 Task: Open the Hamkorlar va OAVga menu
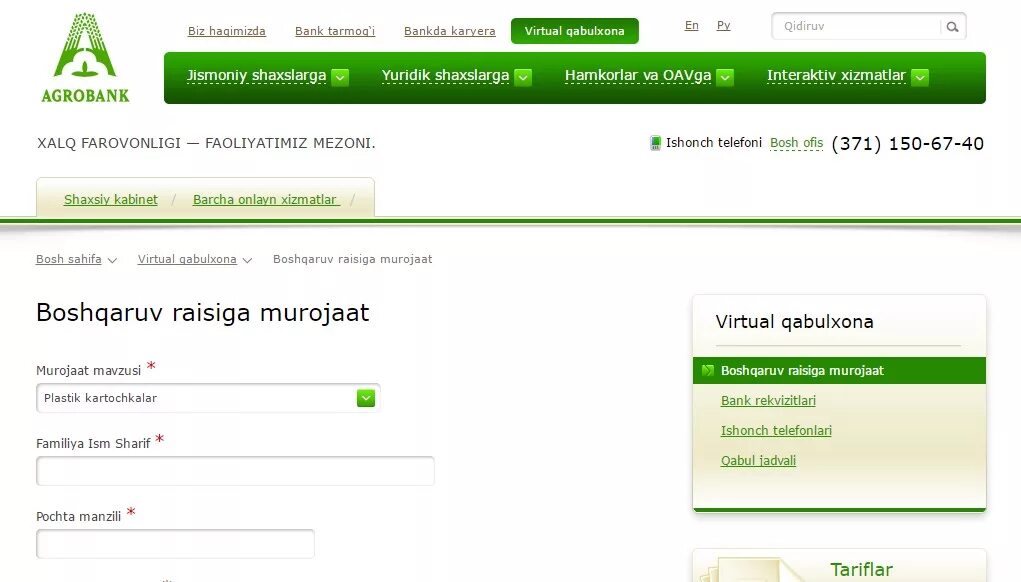click(x=638, y=76)
